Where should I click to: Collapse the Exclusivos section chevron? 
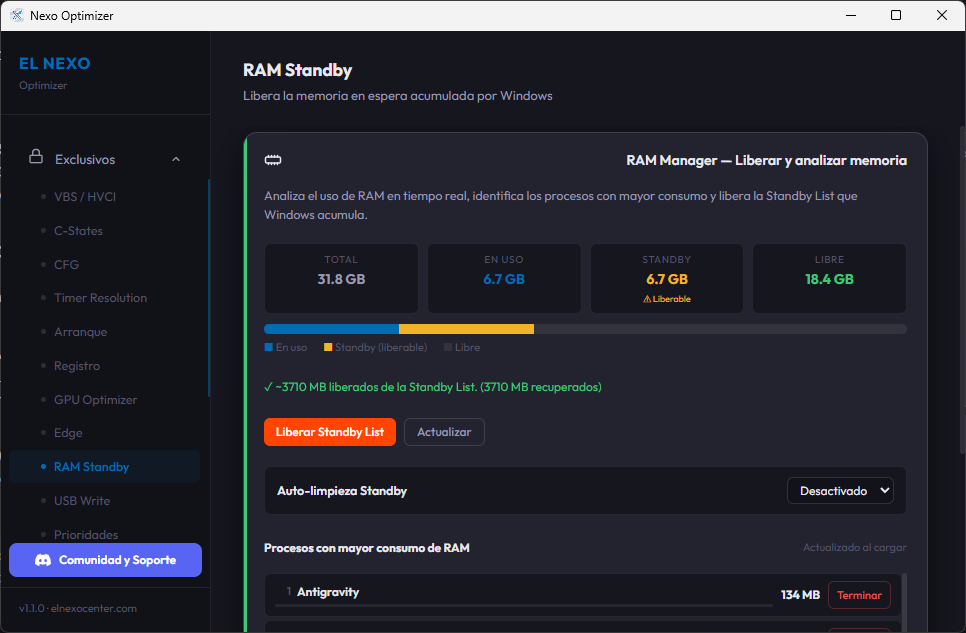click(x=176, y=159)
